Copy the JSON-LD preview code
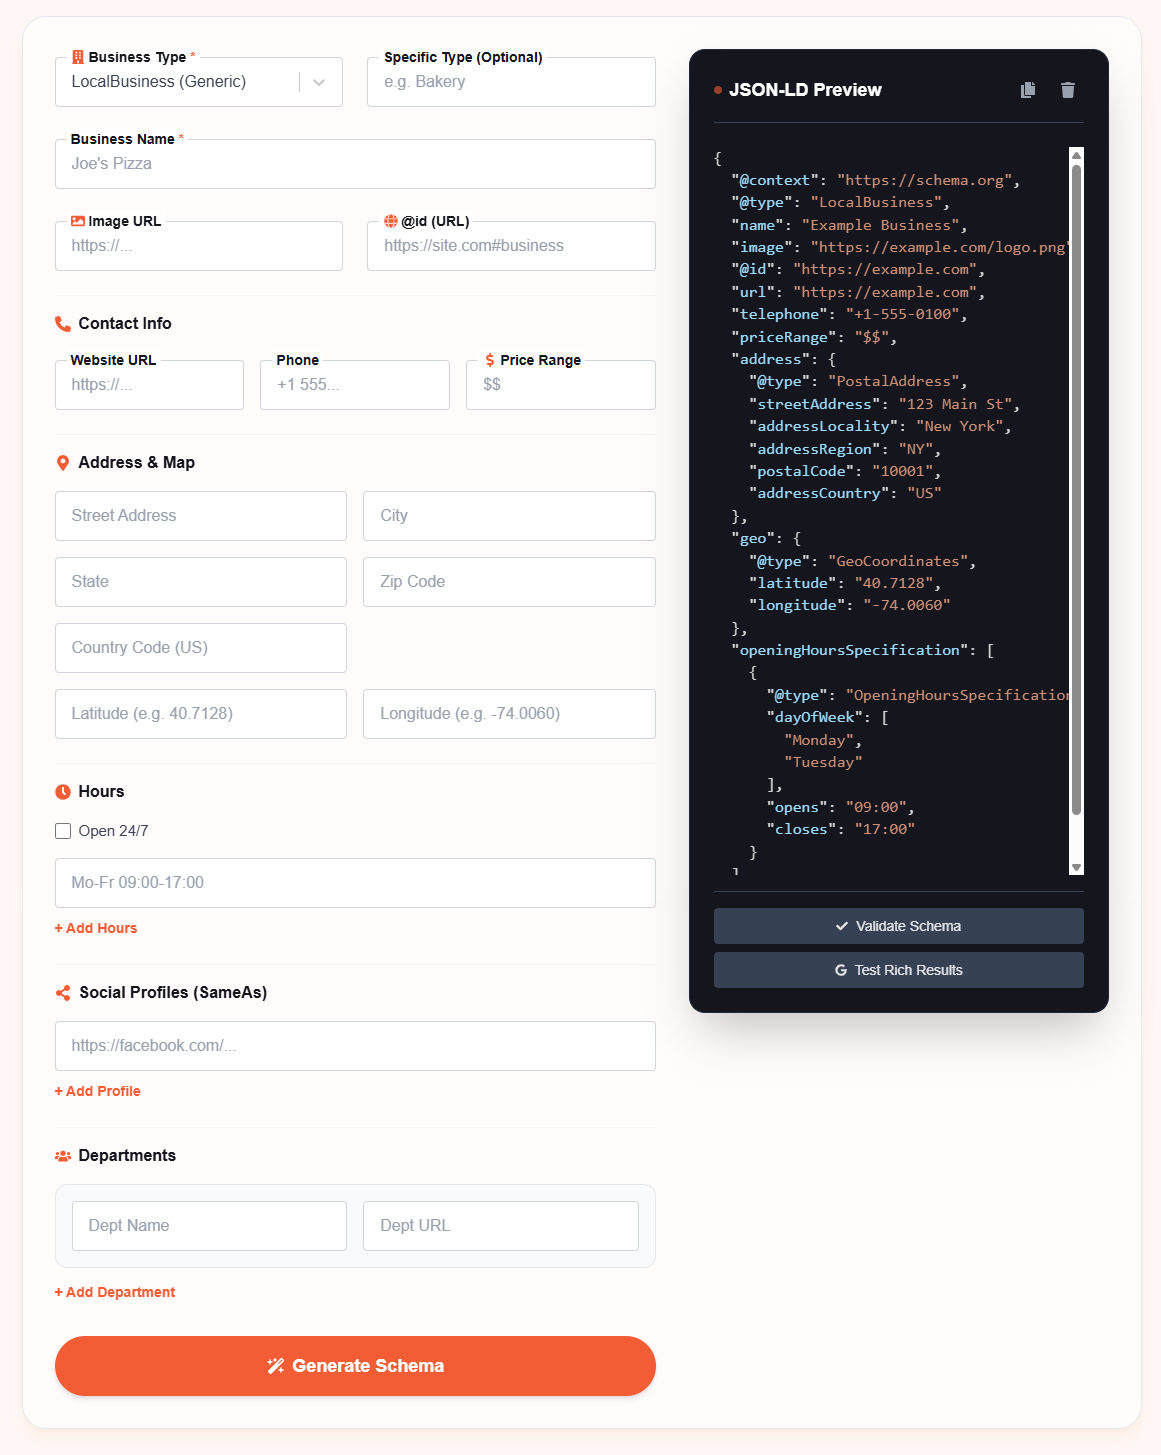This screenshot has height=1455, width=1161. pyautogui.click(x=1027, y=90)
